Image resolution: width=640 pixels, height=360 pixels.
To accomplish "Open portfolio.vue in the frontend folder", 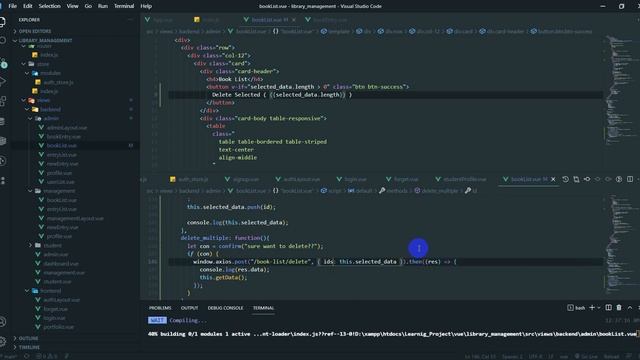I will 55,327.
